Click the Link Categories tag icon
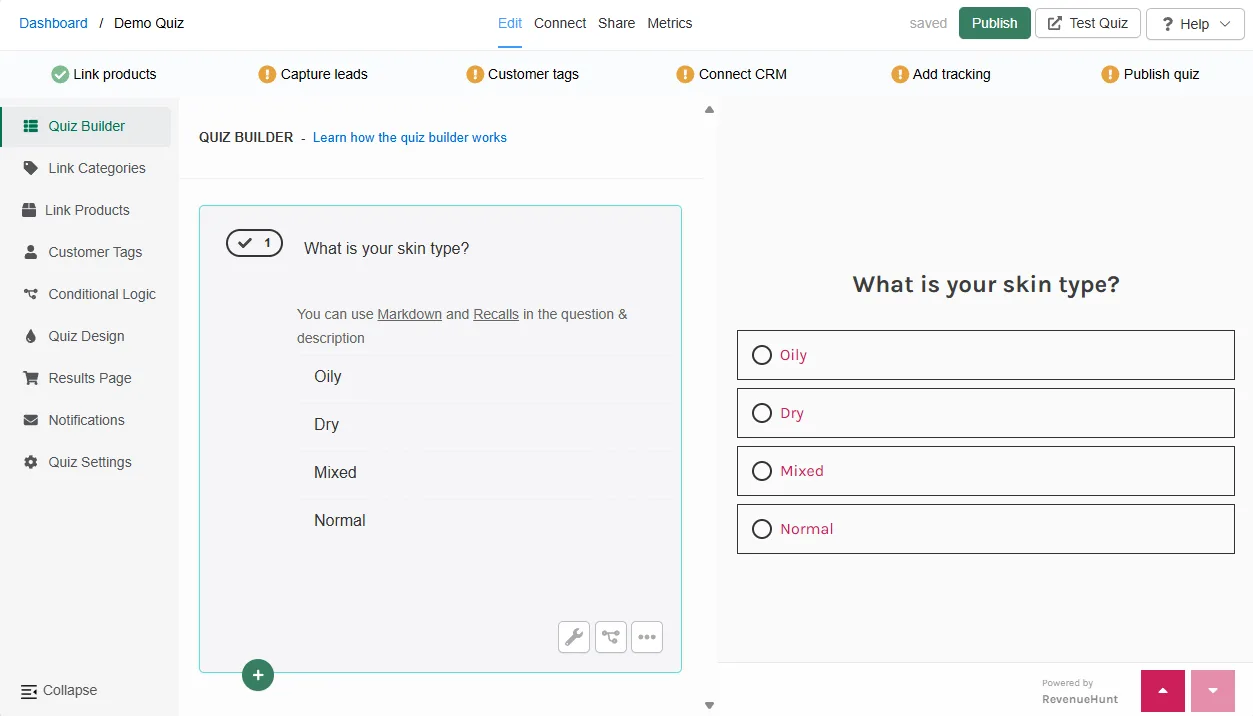Screen dimensions: 1253x716 [x=30, y=168]
